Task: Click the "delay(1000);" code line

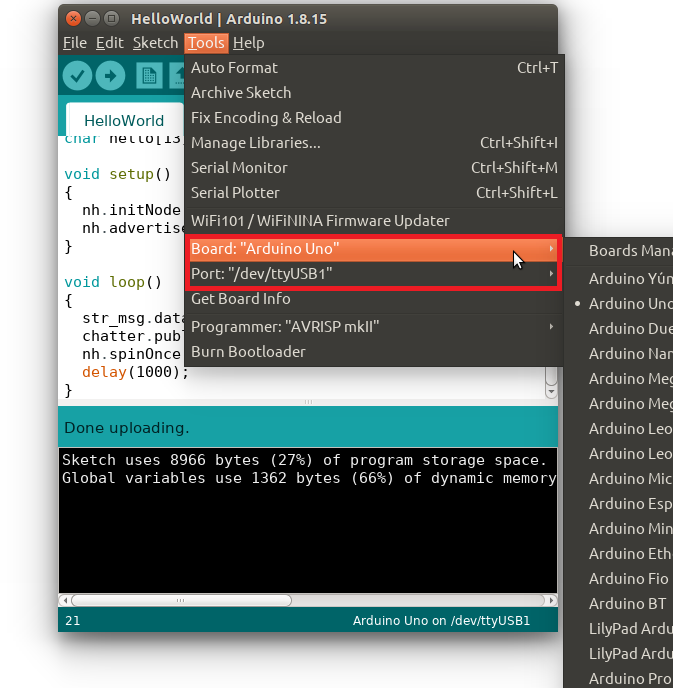Action: (x=135, y=372)
